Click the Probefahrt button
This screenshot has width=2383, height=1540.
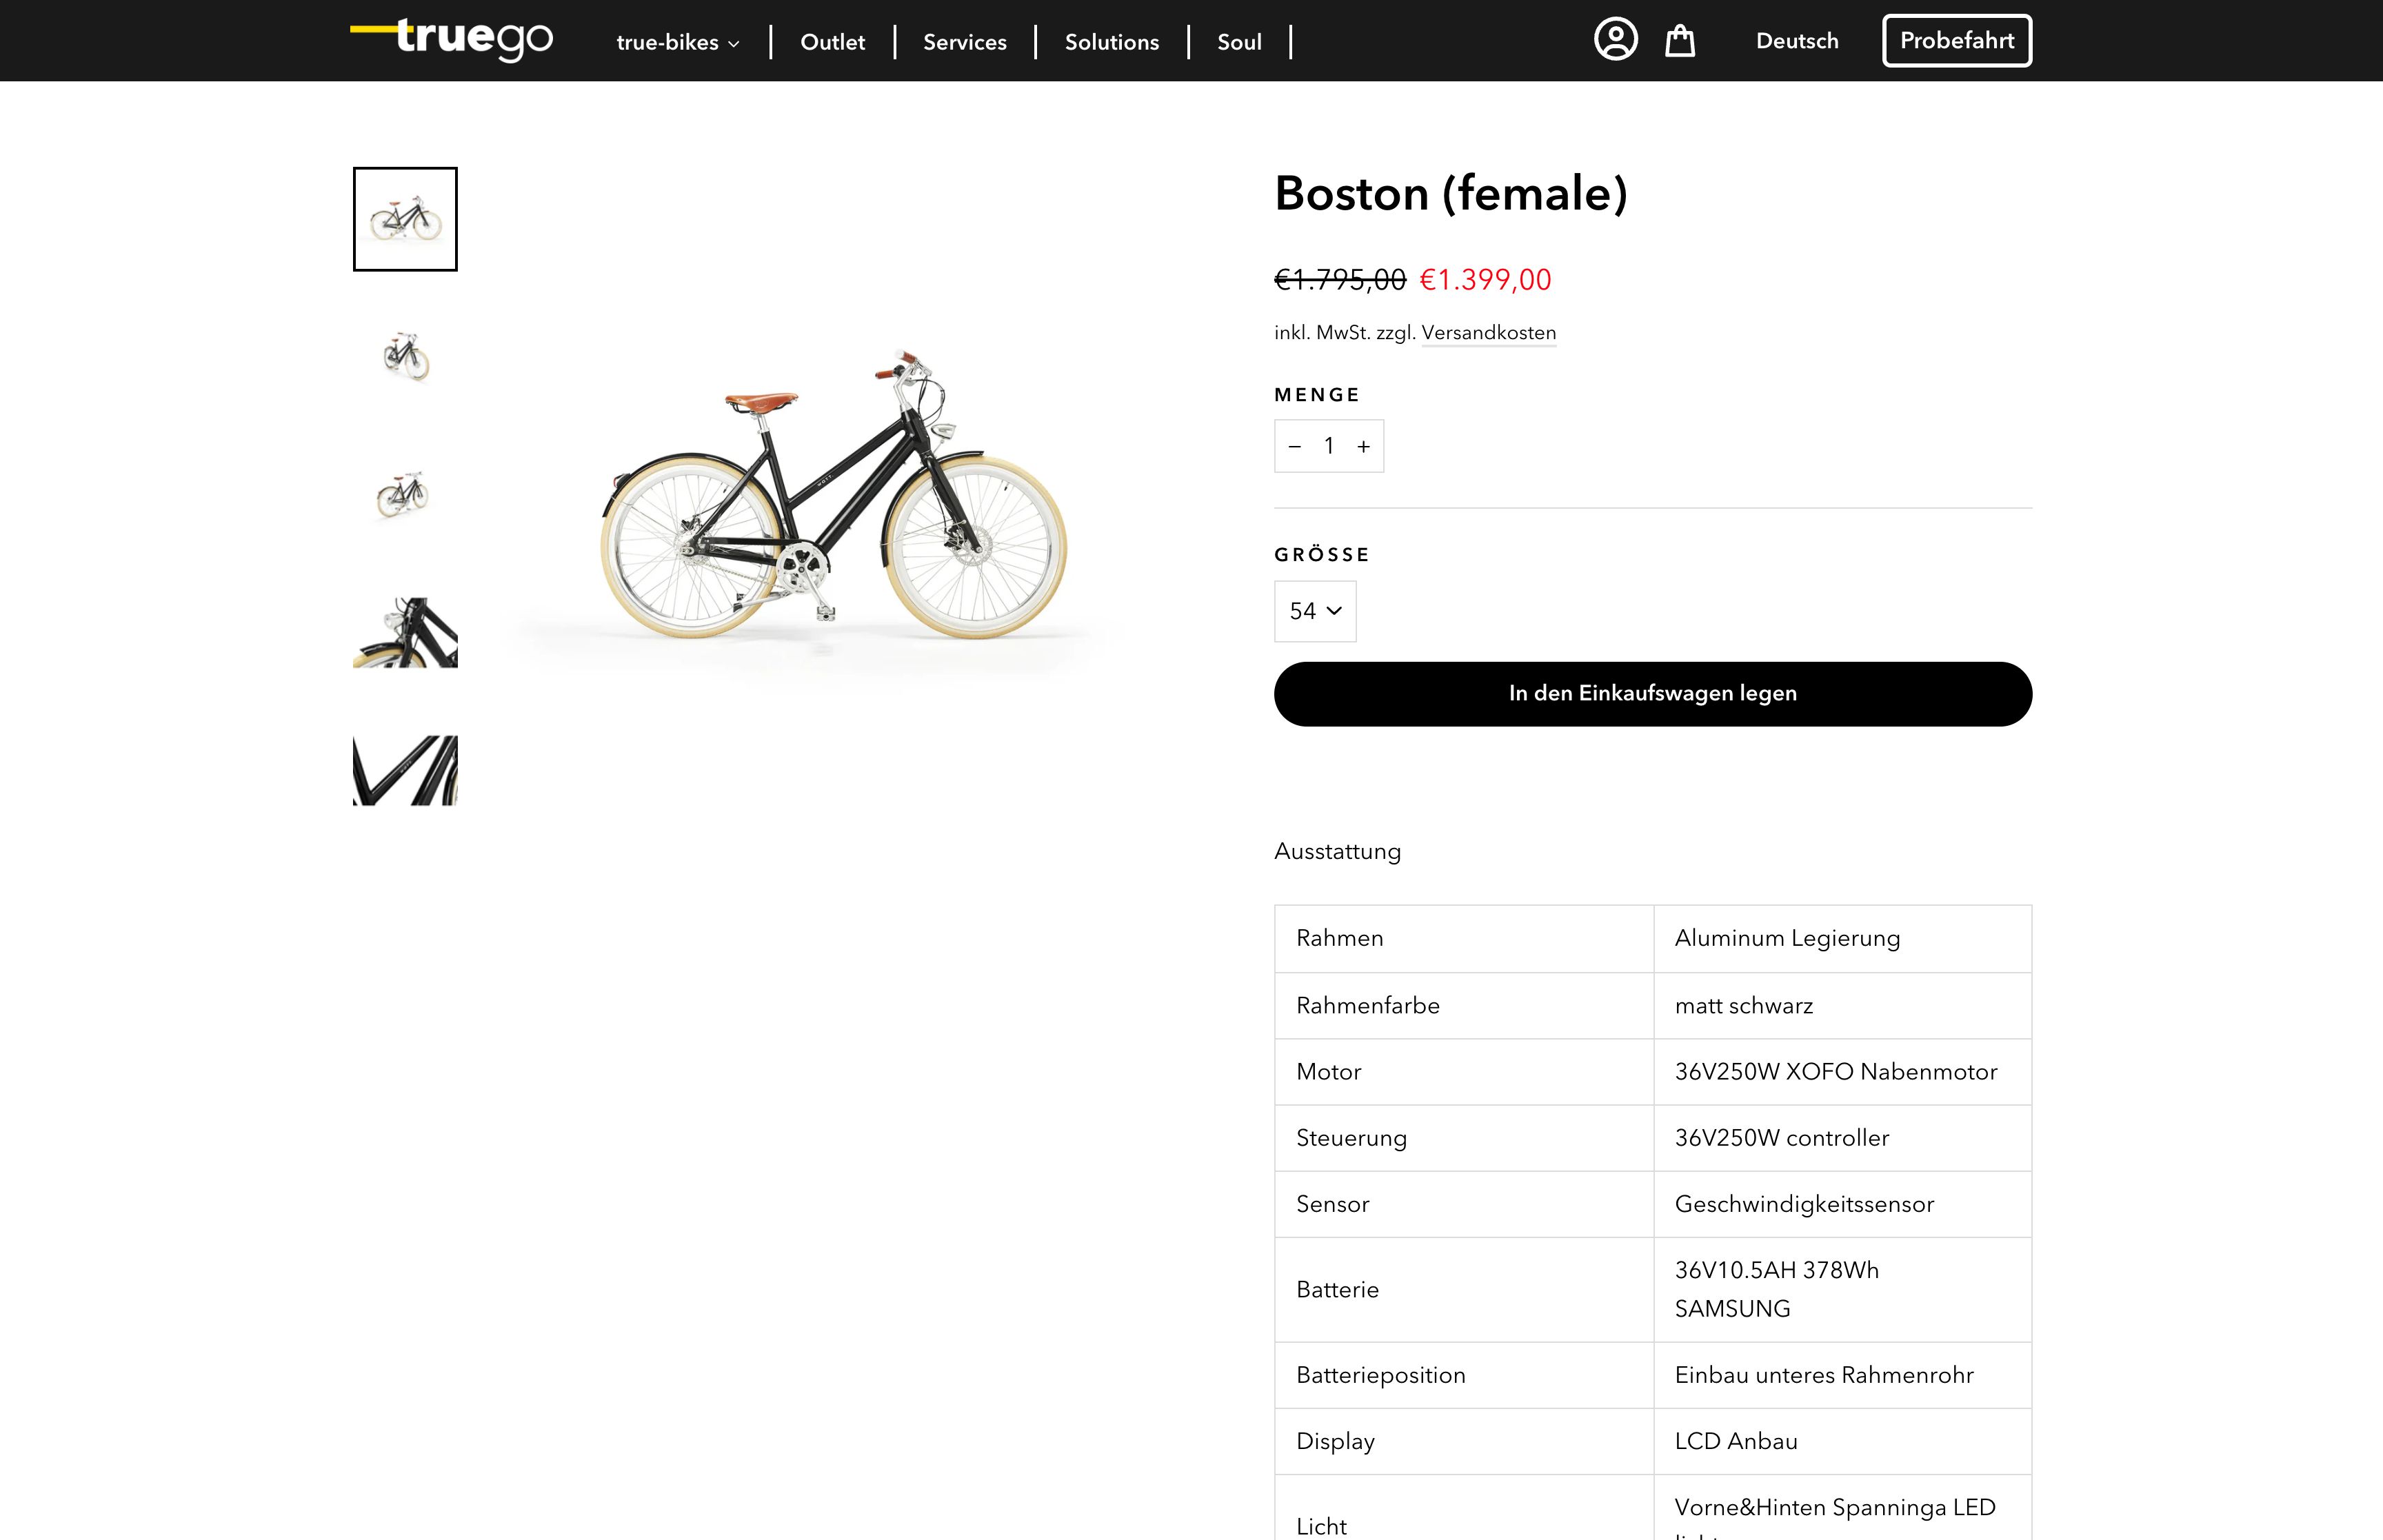pyautogui.click(x=1956, y=40)
